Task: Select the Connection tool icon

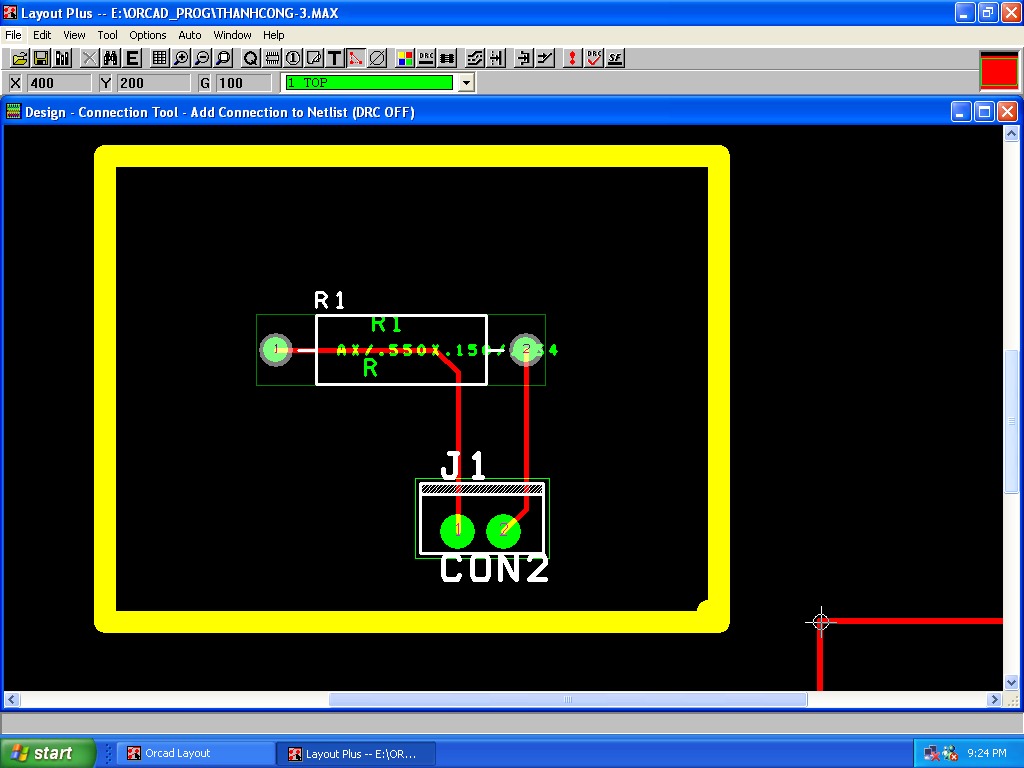Action: (x=356, y=59)
